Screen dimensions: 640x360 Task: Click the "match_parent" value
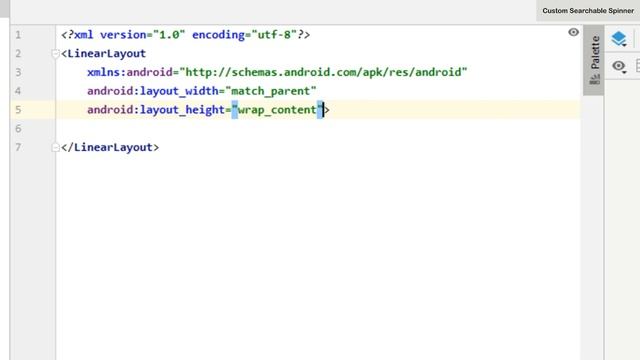coord(271,91)
